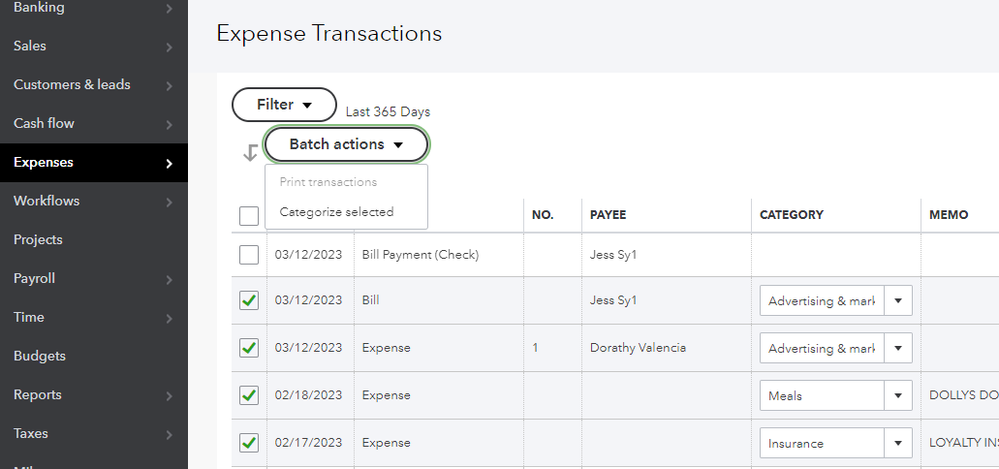Image resolution: width=999 pixels, height=469 pixels.
Task: Expand the Taxes sidebar chevron
Action: tap(168, 435)
